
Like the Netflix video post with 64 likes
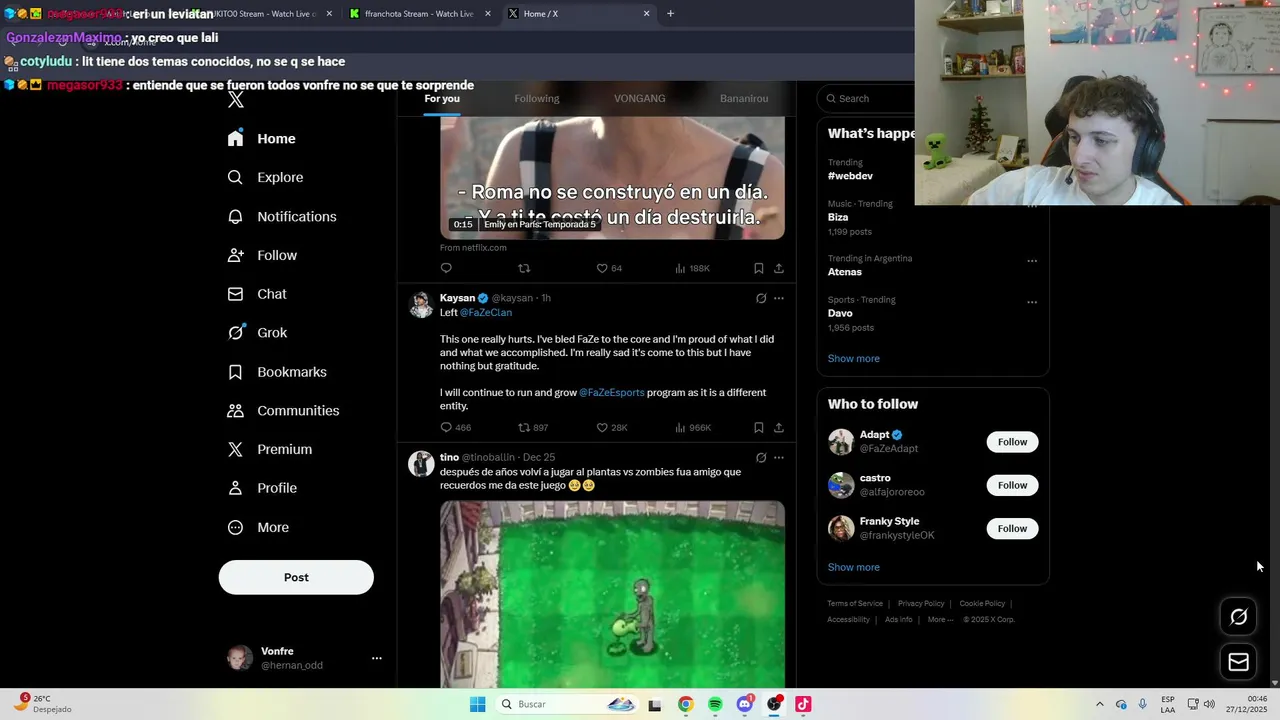[602, 268]
